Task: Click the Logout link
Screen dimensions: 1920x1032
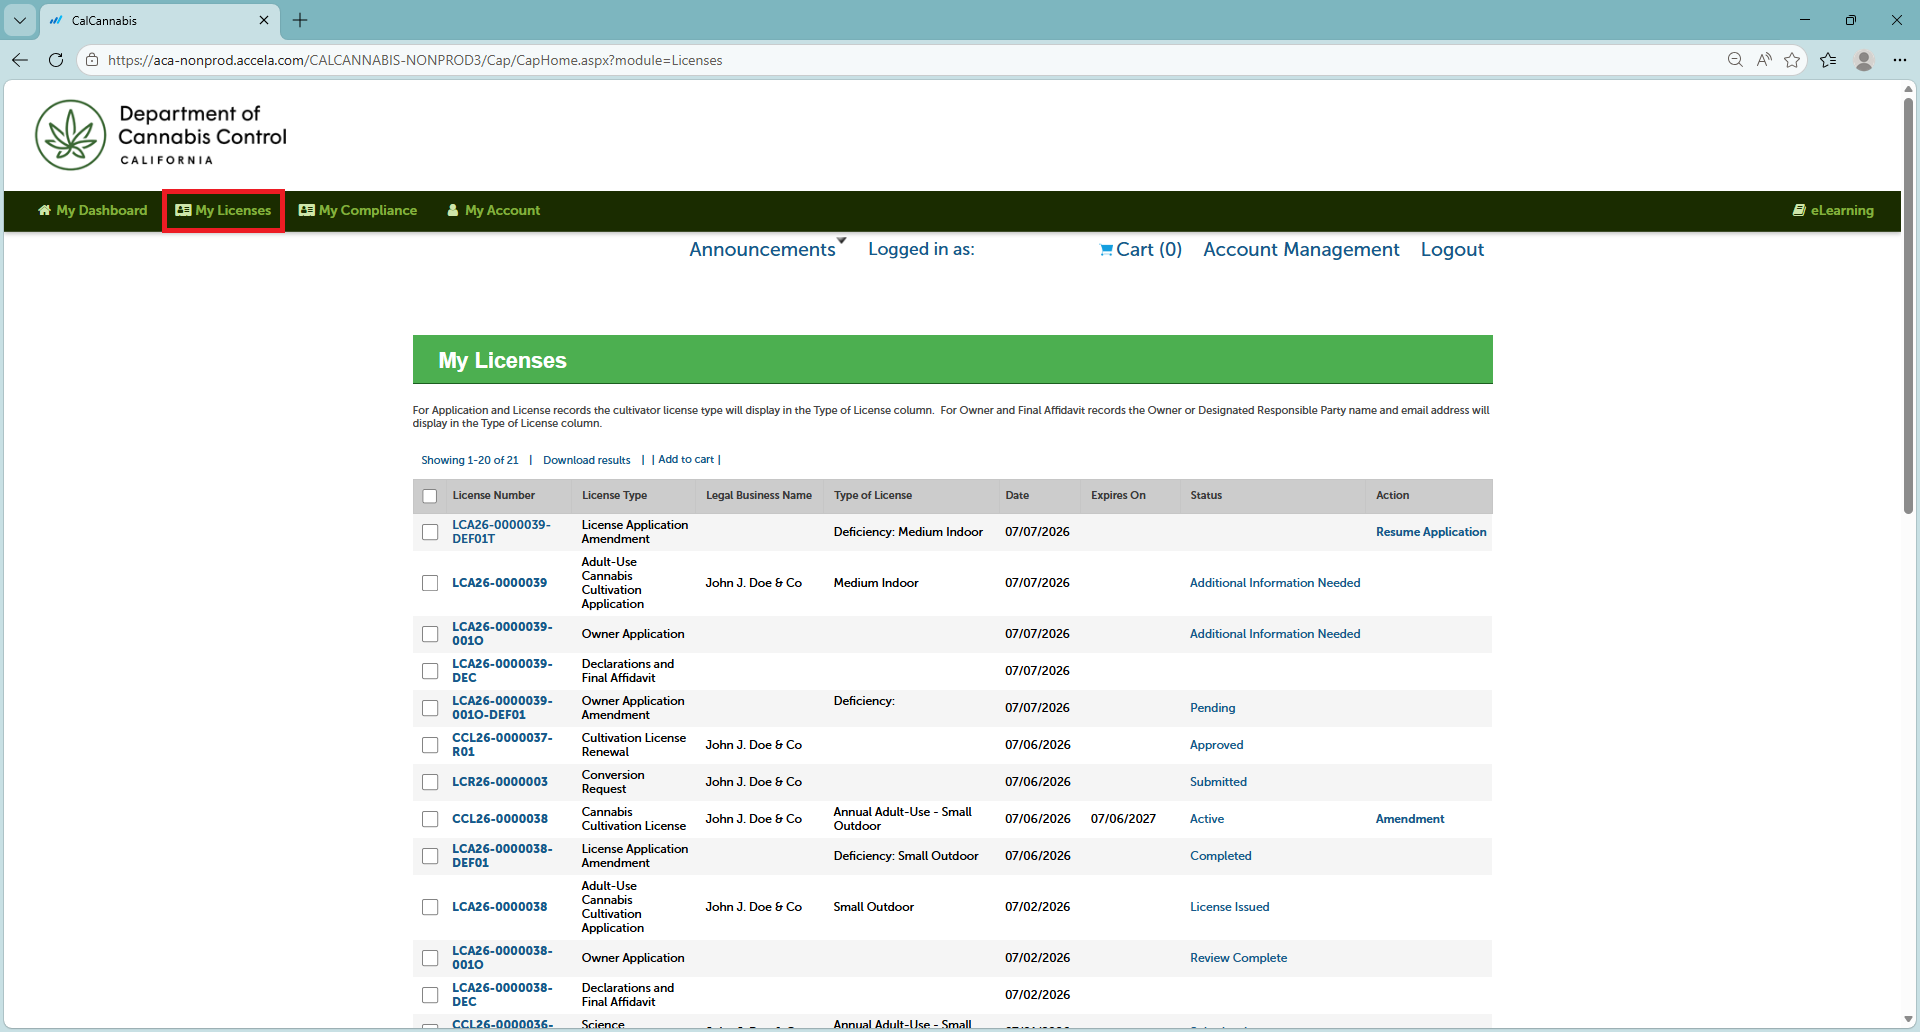Action: 1452,249
